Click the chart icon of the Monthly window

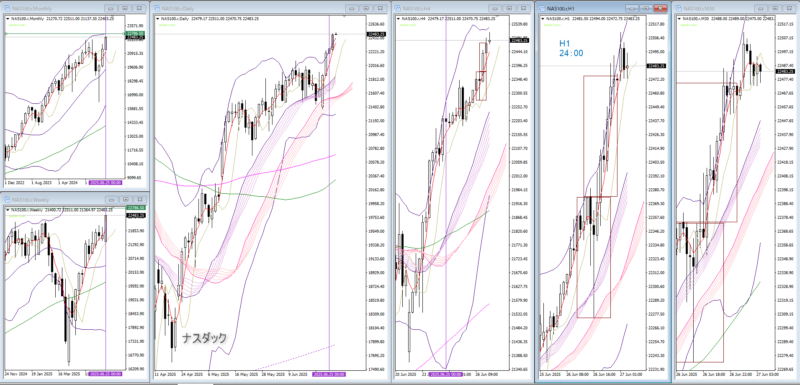tap(7, 9)
